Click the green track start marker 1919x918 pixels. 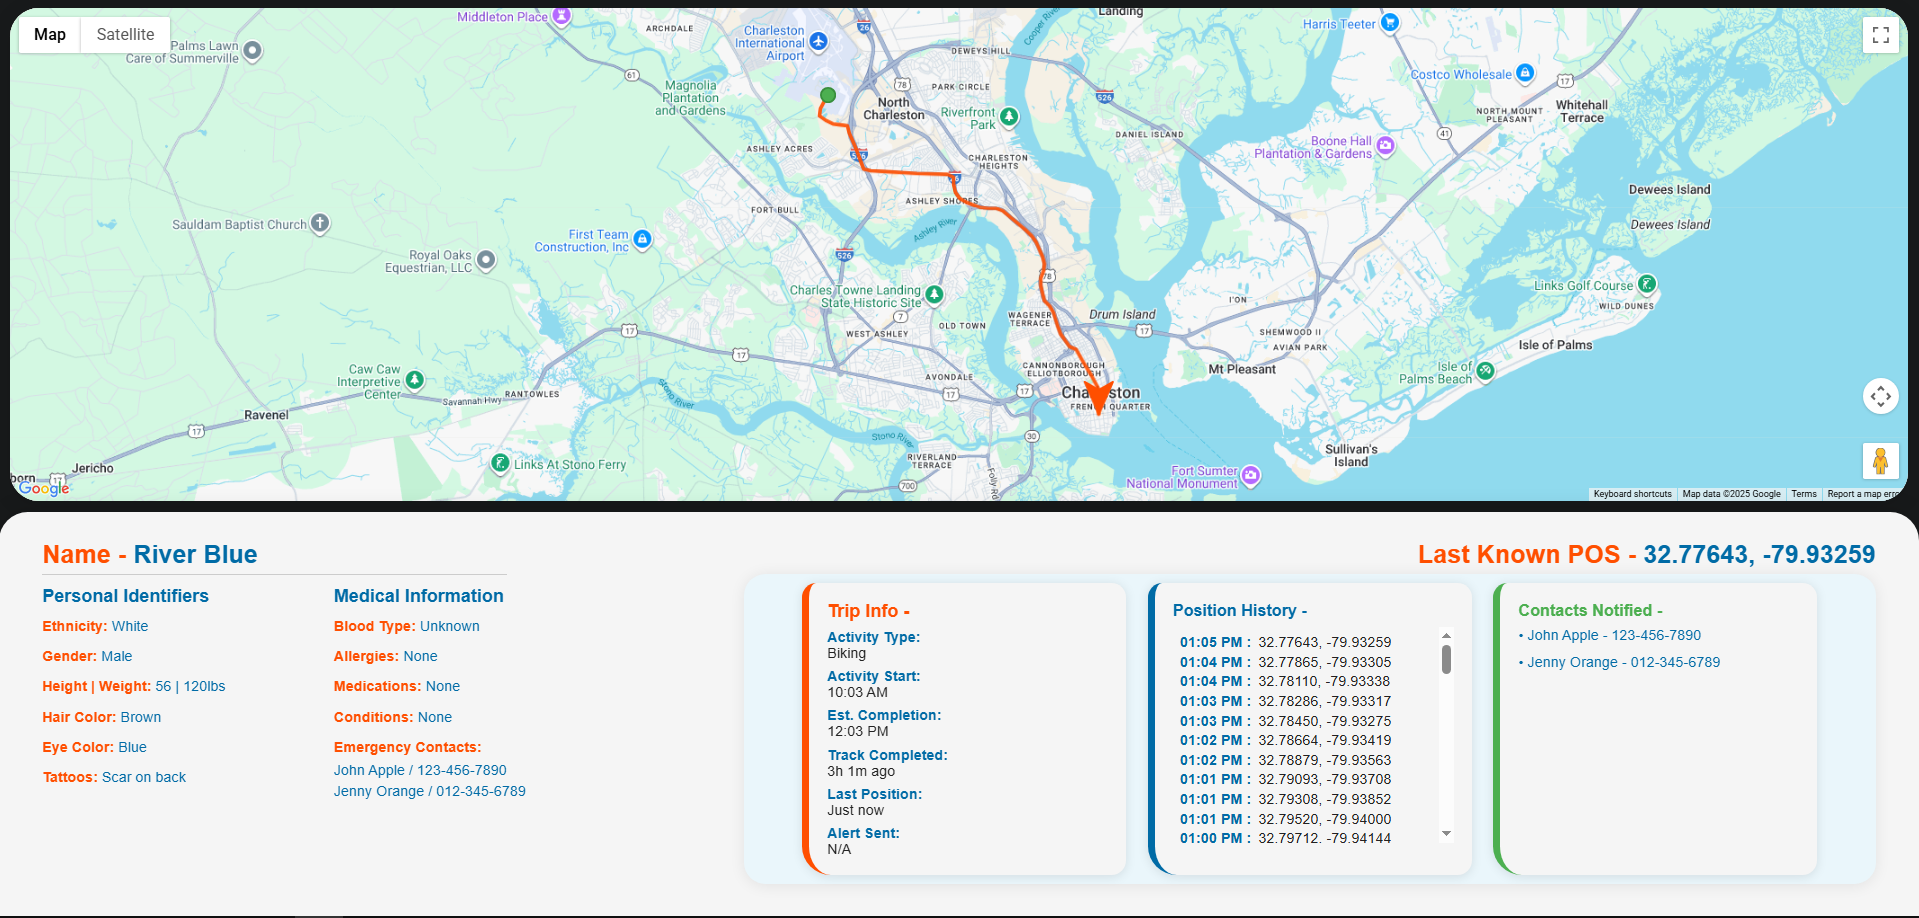[x=828, y=95]
